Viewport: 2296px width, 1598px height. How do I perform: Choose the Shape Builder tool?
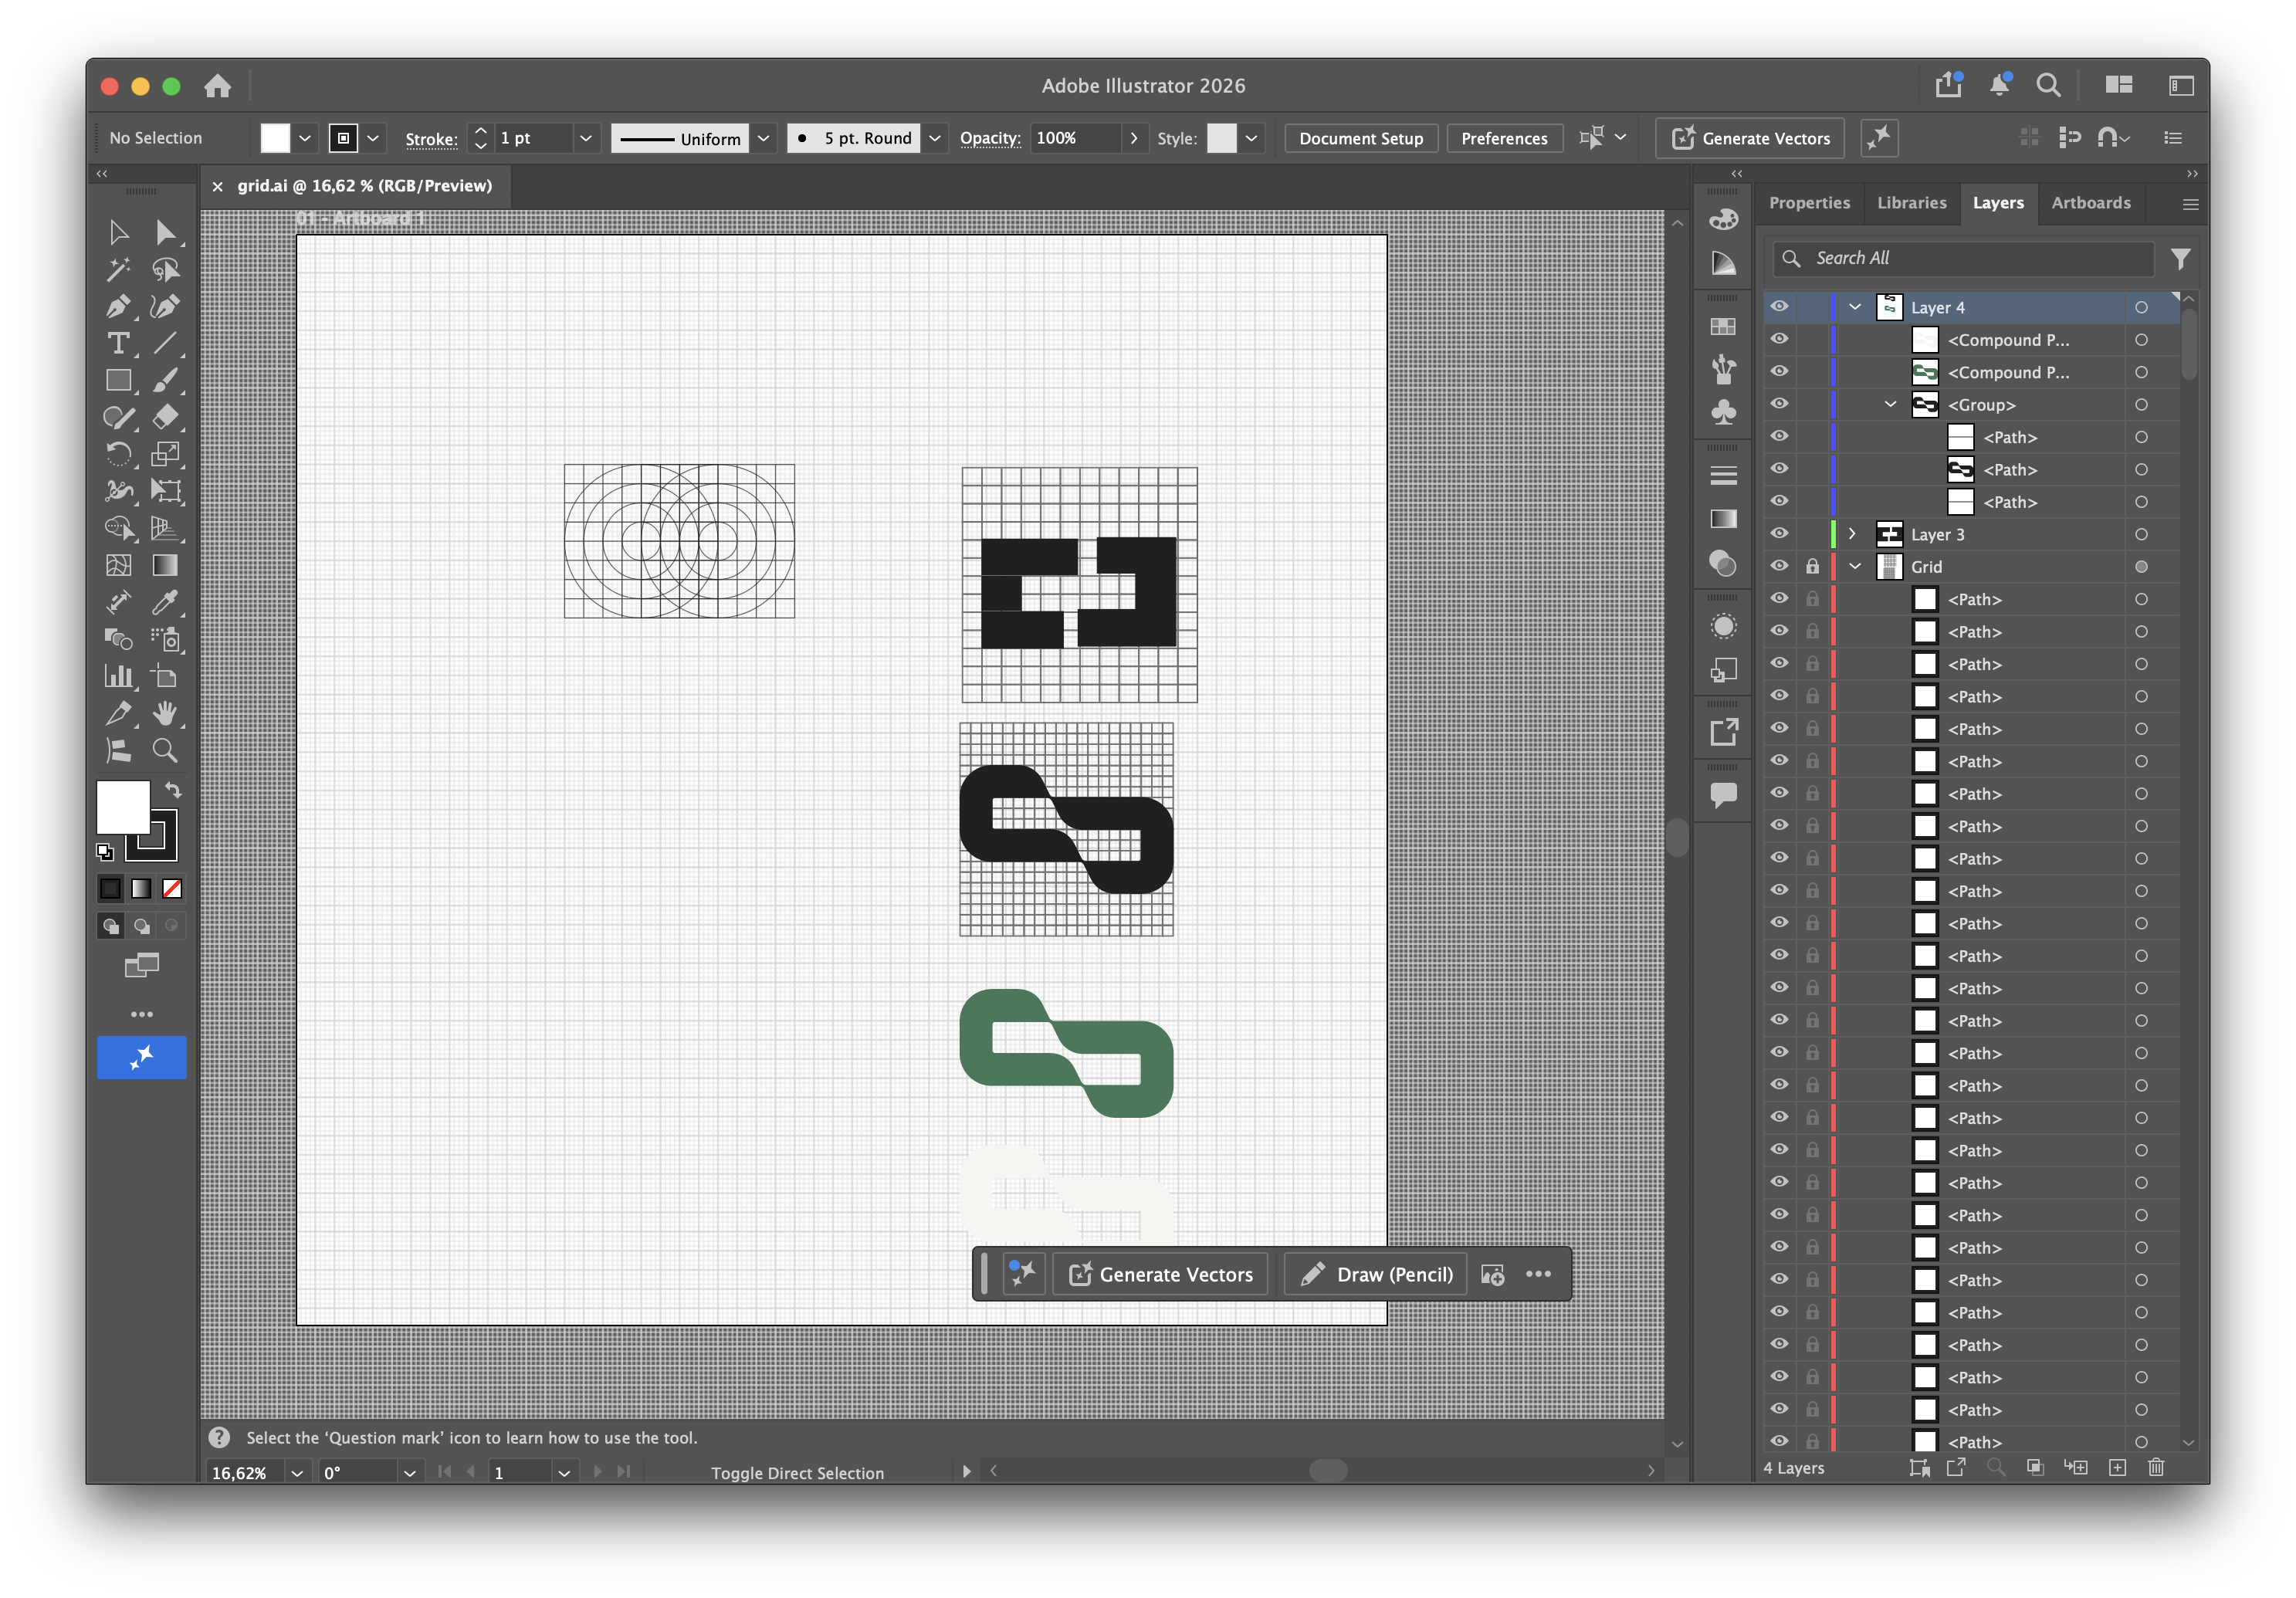click(118, 528)
